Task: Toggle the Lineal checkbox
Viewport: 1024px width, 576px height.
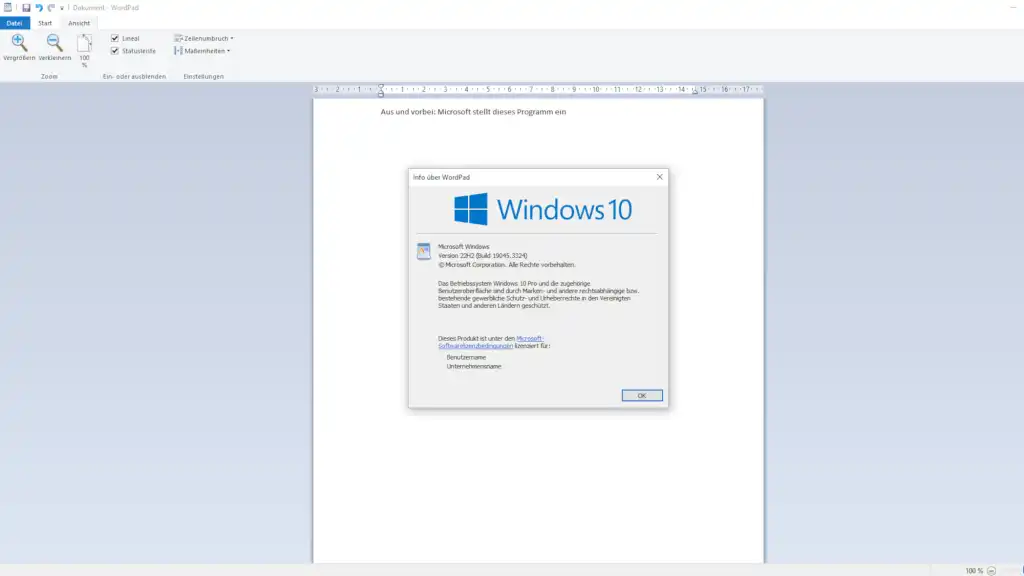Action: tap(115, 39)
